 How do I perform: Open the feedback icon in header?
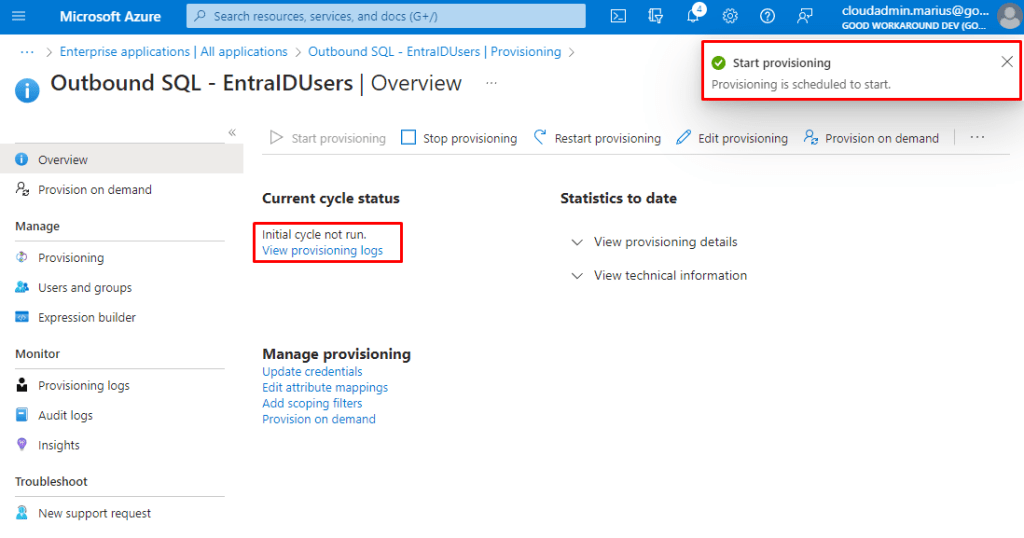tap(804, 16)
